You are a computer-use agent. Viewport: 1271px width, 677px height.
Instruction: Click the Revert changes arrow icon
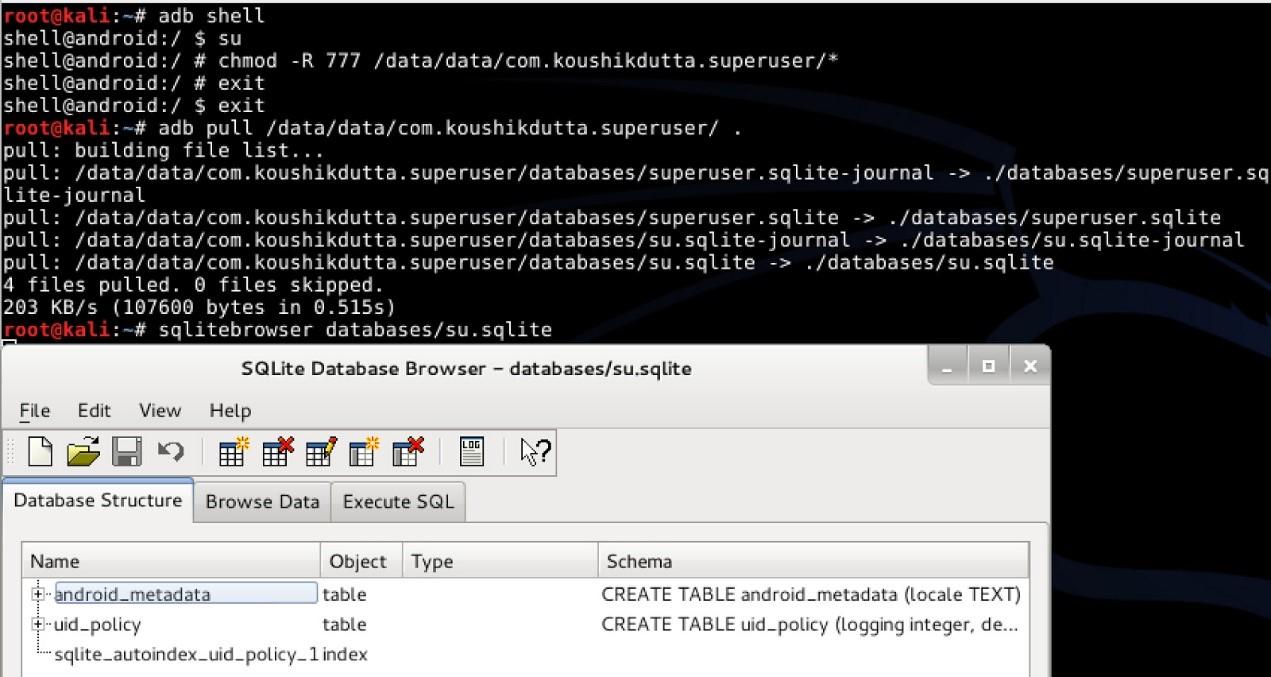(x=171, y=452)
